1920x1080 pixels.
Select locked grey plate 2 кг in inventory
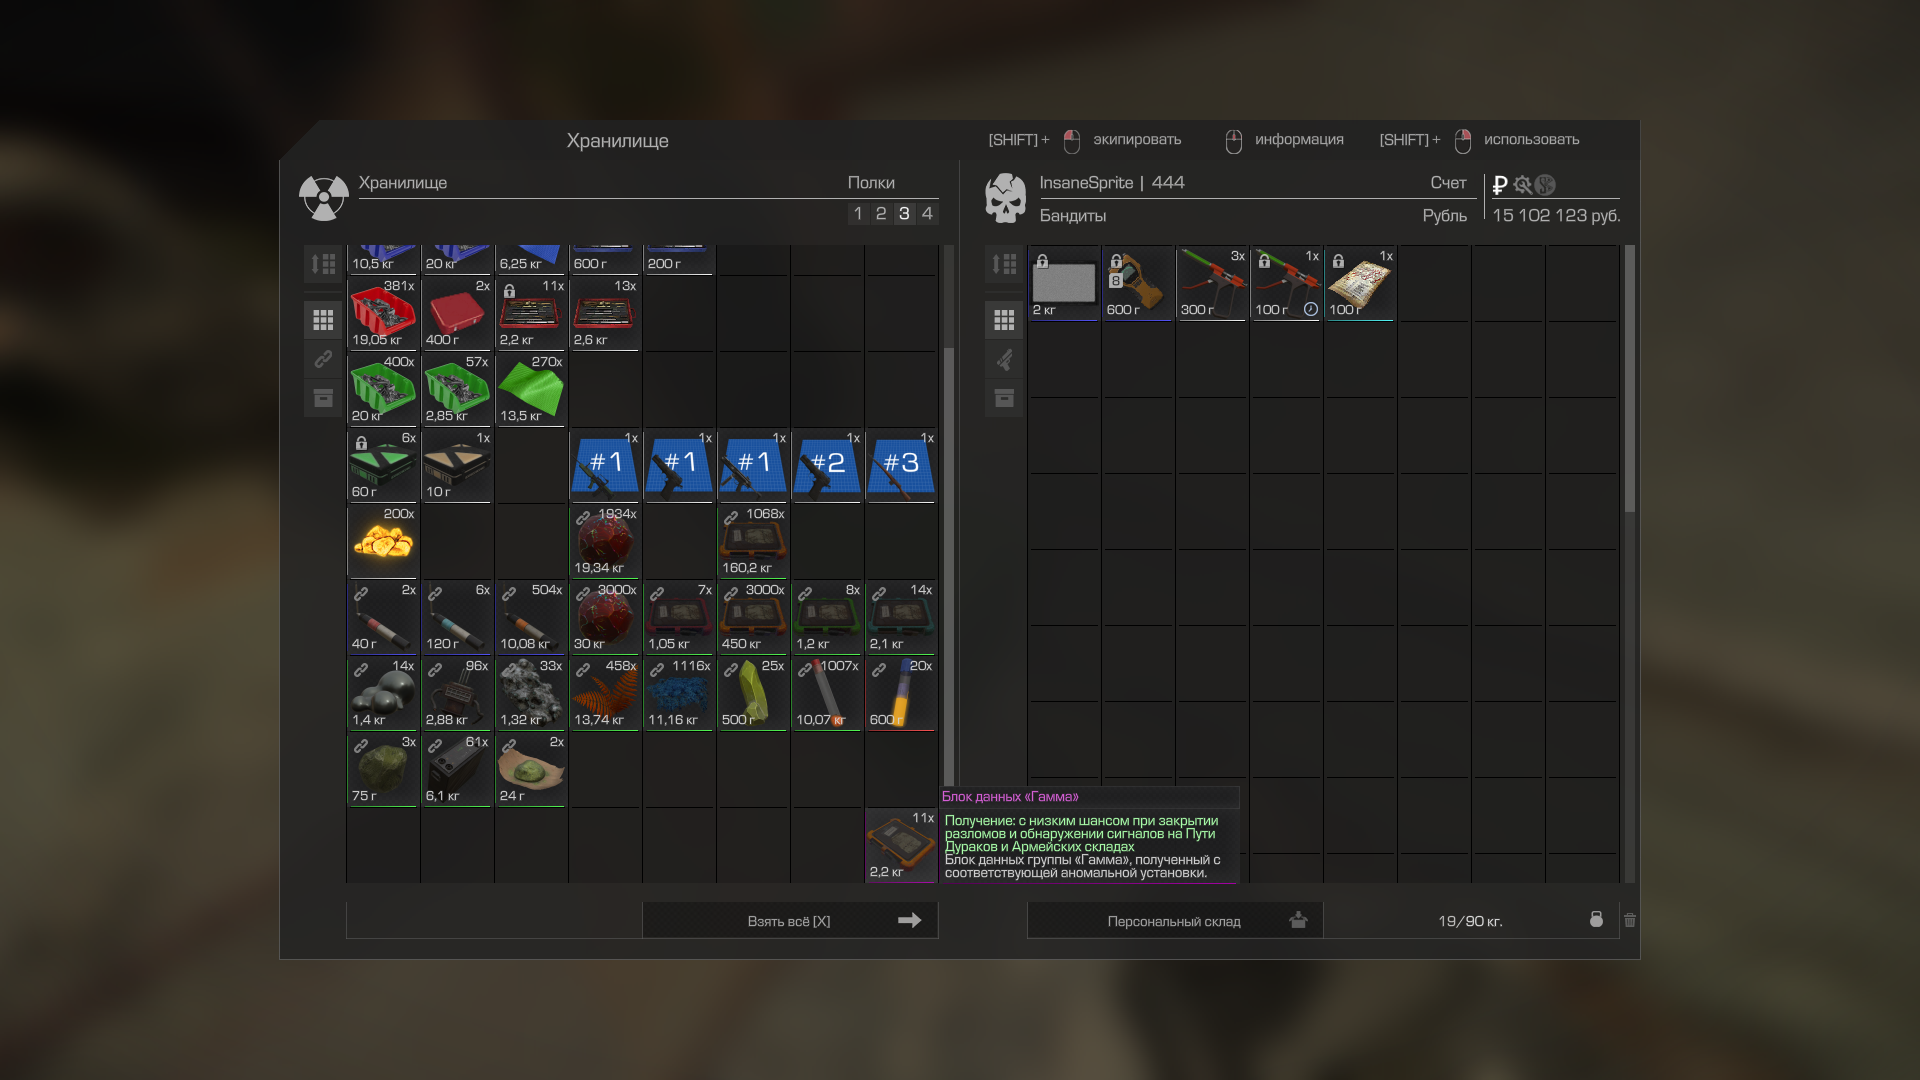pyautogui.click(x=1064, y=283)
